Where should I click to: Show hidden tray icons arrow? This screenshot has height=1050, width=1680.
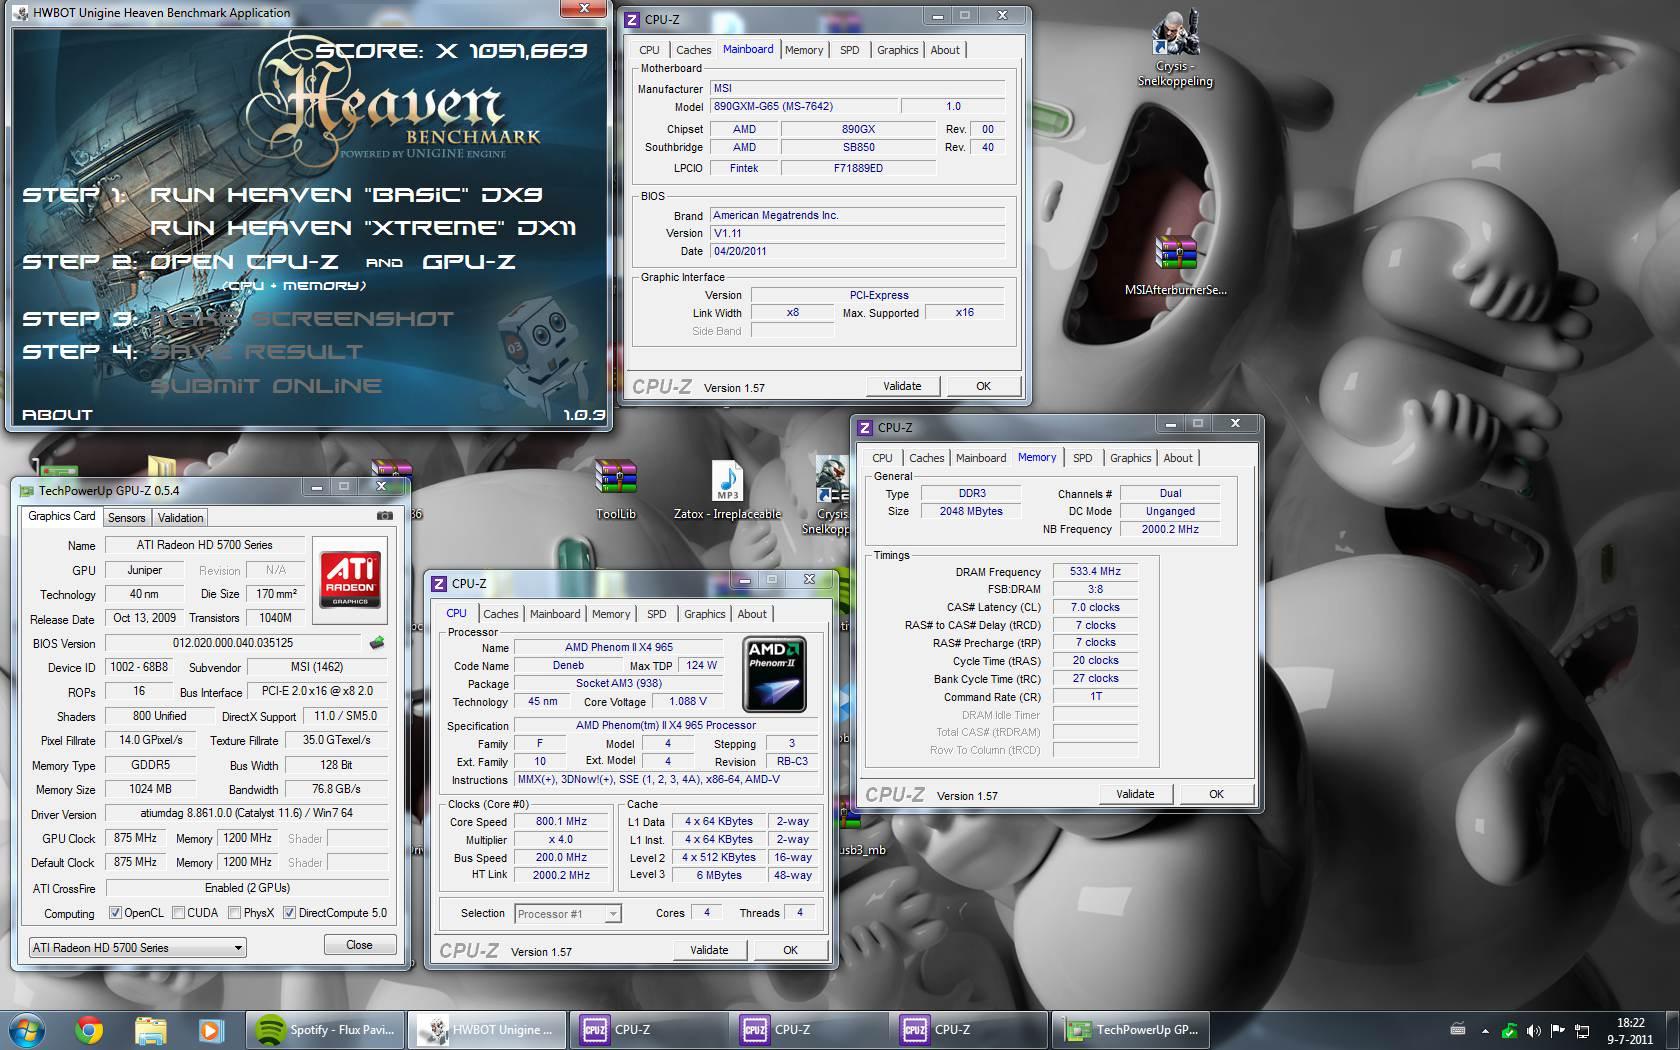1485,1030
